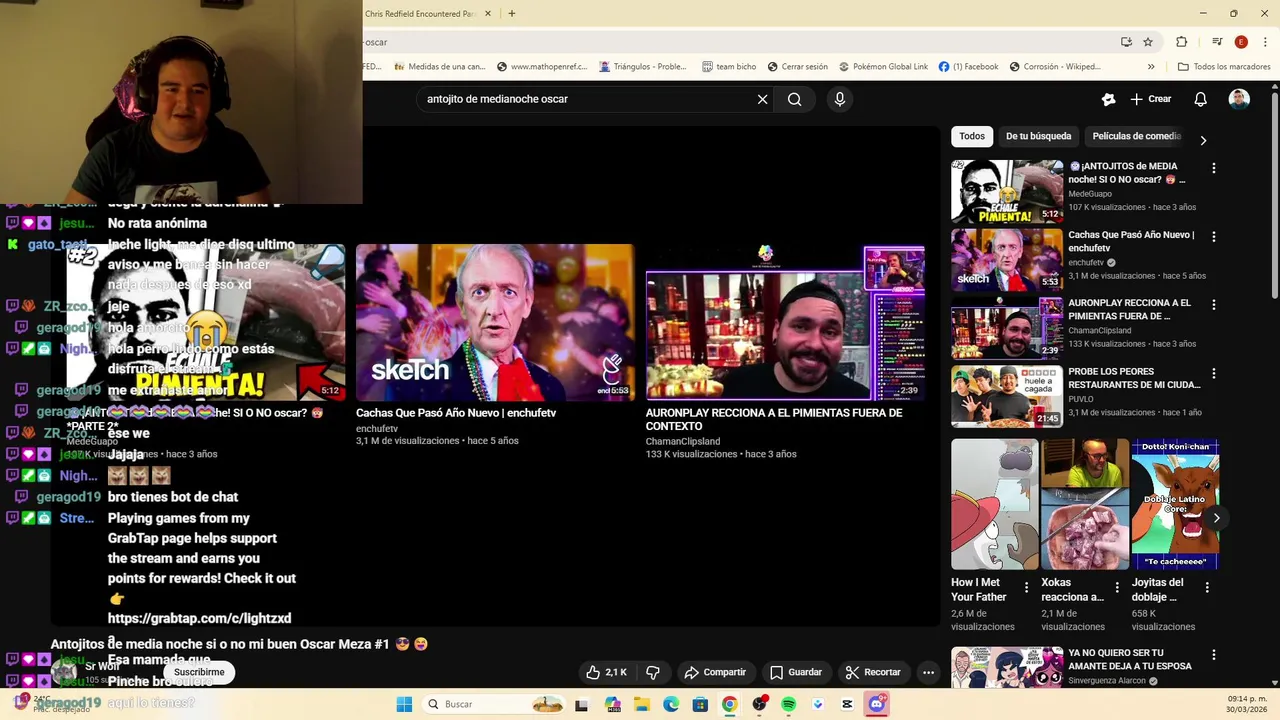Image resolution: width=1280 pixels, height=720 pixels.
Task: Select the De tu búsqueda chip
Action: pyautogui.click(x=1038, y=136)
